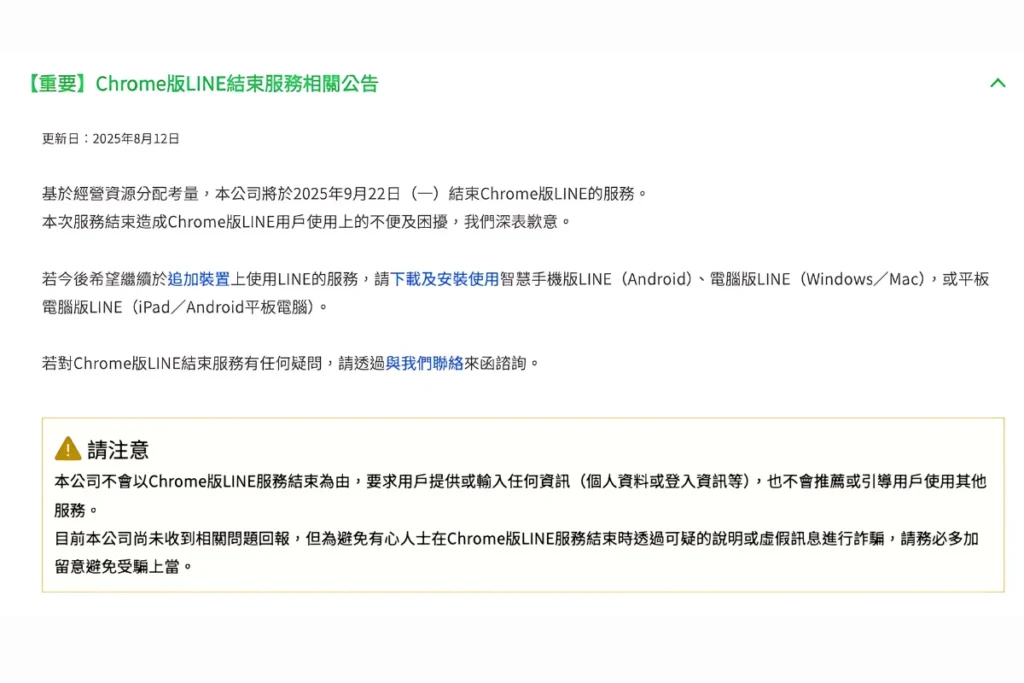Viewport: 1024px width, 683px height.
Task: Click the sentence starting 本公司不會以Chrome版LINE
Action: coord(520,496)
